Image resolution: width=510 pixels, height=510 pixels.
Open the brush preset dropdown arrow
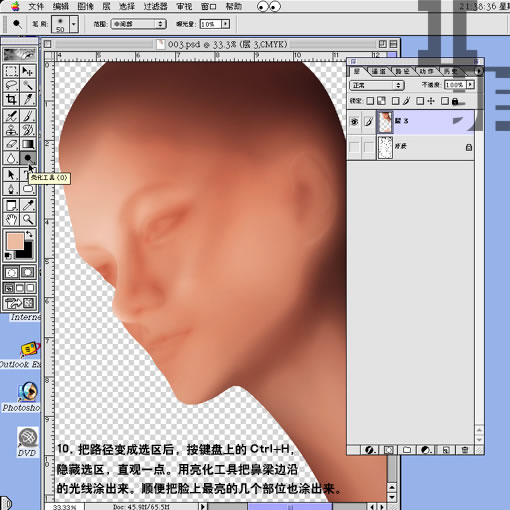click(74, 24)
